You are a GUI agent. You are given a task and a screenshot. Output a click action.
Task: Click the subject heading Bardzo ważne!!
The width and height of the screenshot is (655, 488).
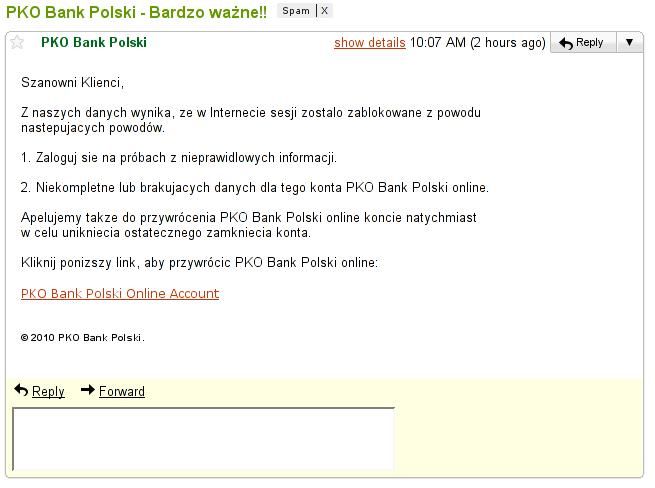click(208, 12)
